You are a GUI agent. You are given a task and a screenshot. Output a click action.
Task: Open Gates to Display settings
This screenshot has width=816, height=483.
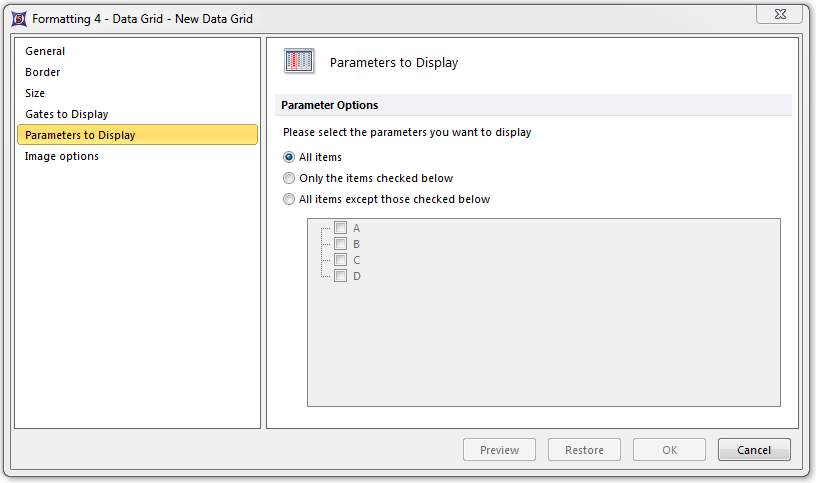click(67, 114)
